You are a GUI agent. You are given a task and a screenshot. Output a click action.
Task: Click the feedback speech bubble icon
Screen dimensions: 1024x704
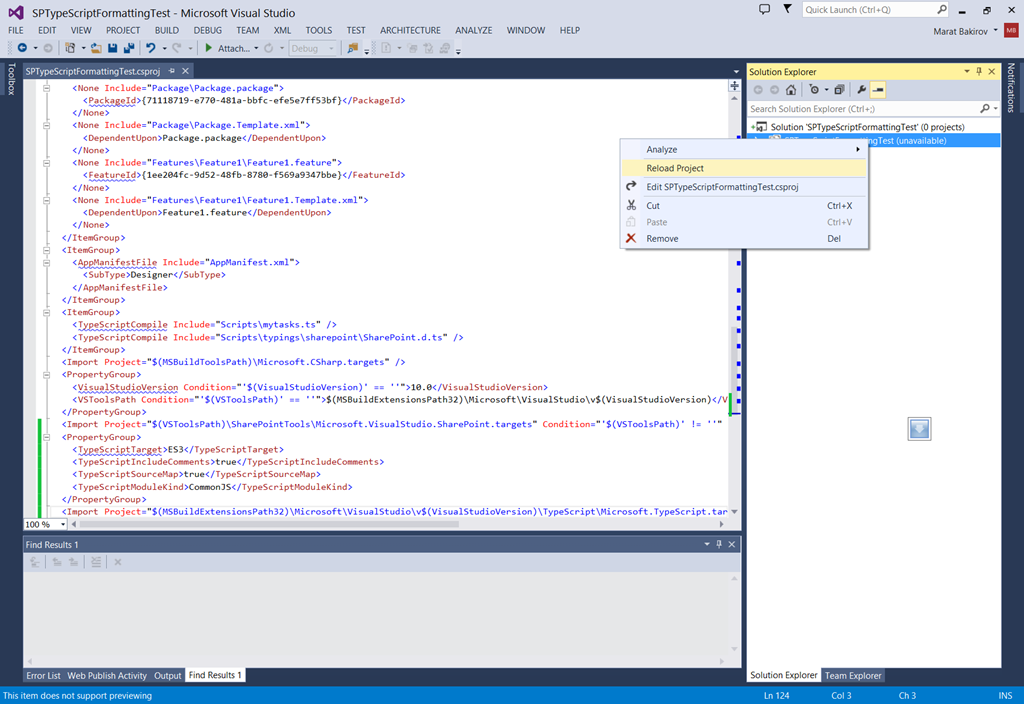coord(764,9)
